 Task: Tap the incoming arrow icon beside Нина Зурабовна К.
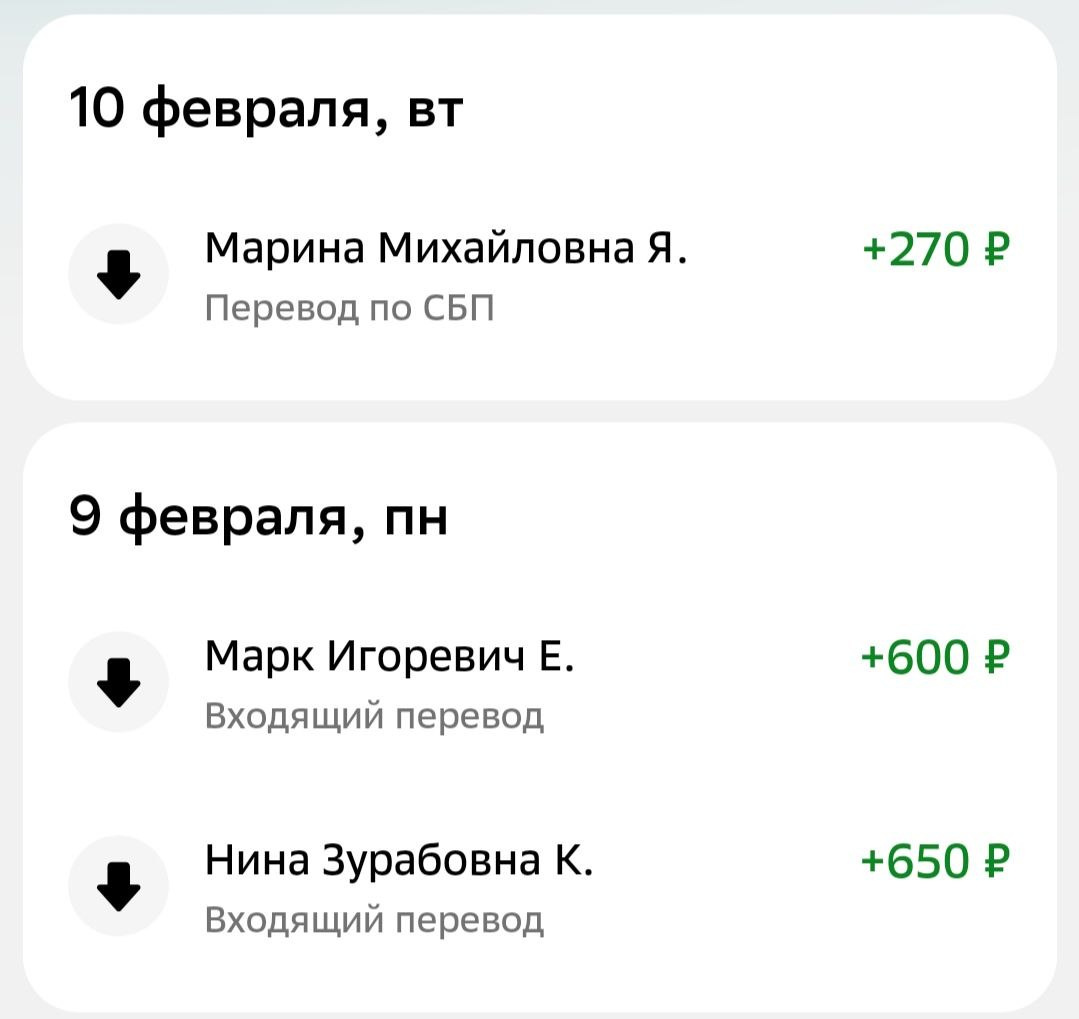pyautogui.click(x=118, y=886)
